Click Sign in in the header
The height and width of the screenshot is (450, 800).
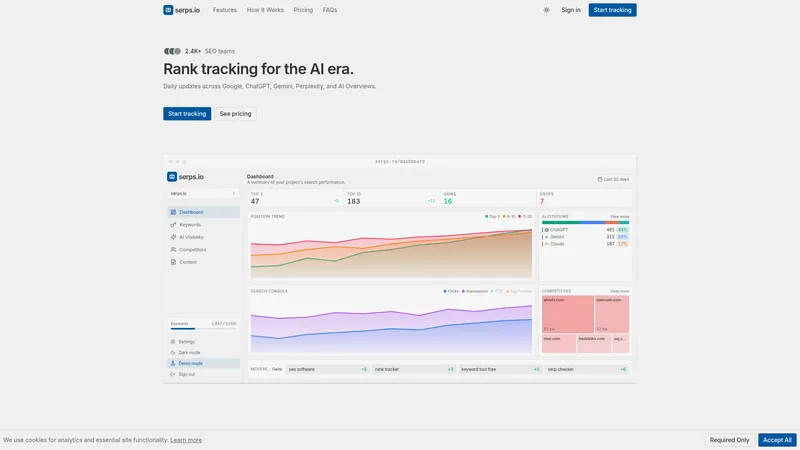pos(571,10)
